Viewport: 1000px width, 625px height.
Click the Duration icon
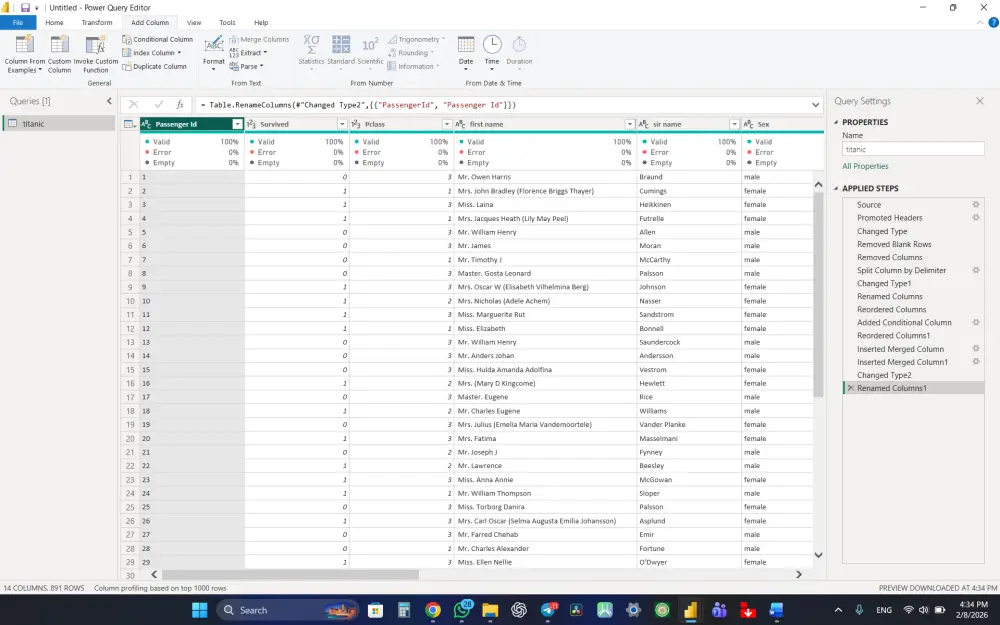[518, 48]
